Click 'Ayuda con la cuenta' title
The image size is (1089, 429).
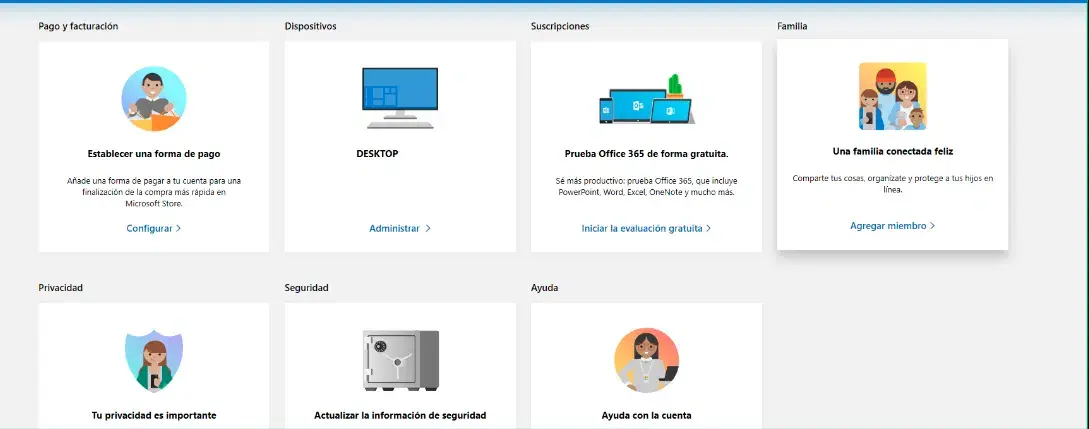point(647,416)
